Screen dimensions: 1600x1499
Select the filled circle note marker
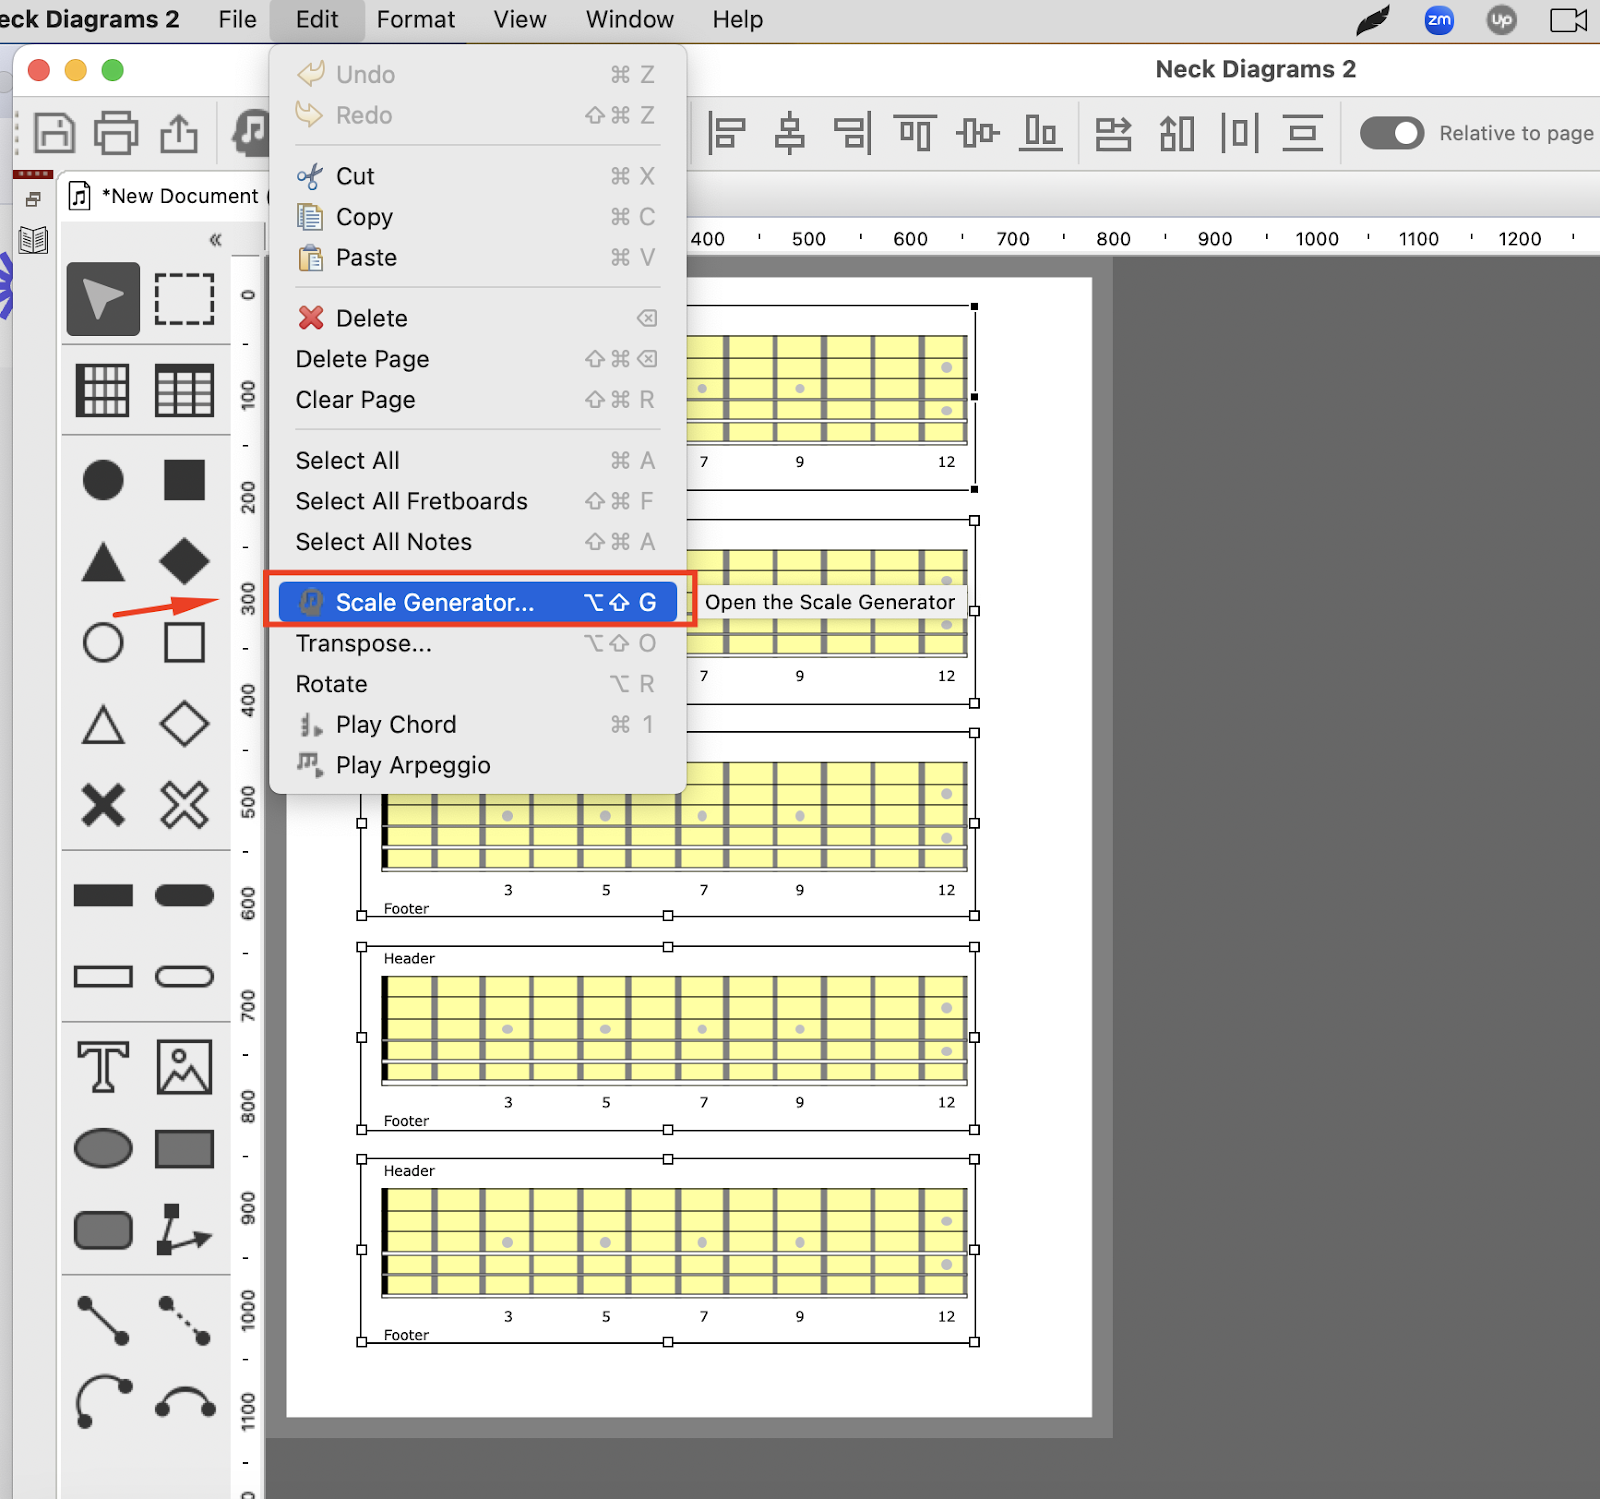(103, 480)
